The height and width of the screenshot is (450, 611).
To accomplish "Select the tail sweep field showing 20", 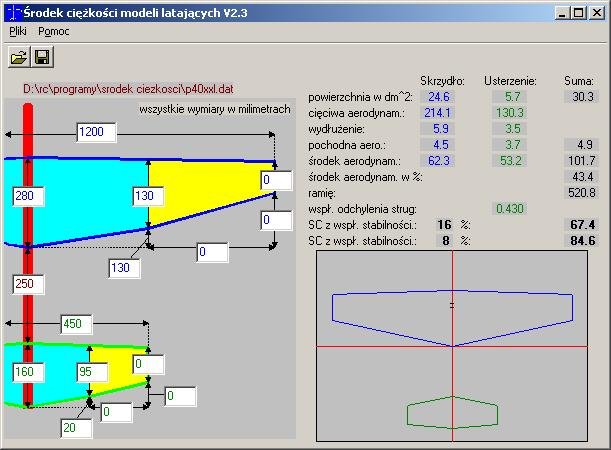I will (x=76, y=428).
